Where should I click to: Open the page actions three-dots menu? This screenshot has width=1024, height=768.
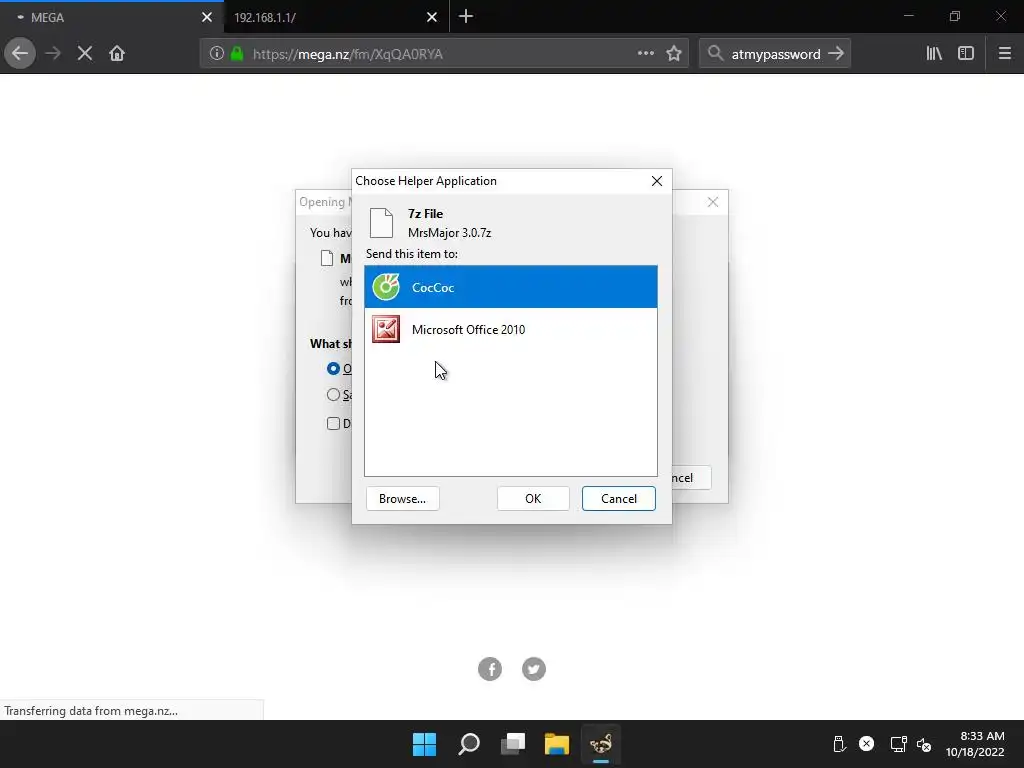click(x=646, y=54)
